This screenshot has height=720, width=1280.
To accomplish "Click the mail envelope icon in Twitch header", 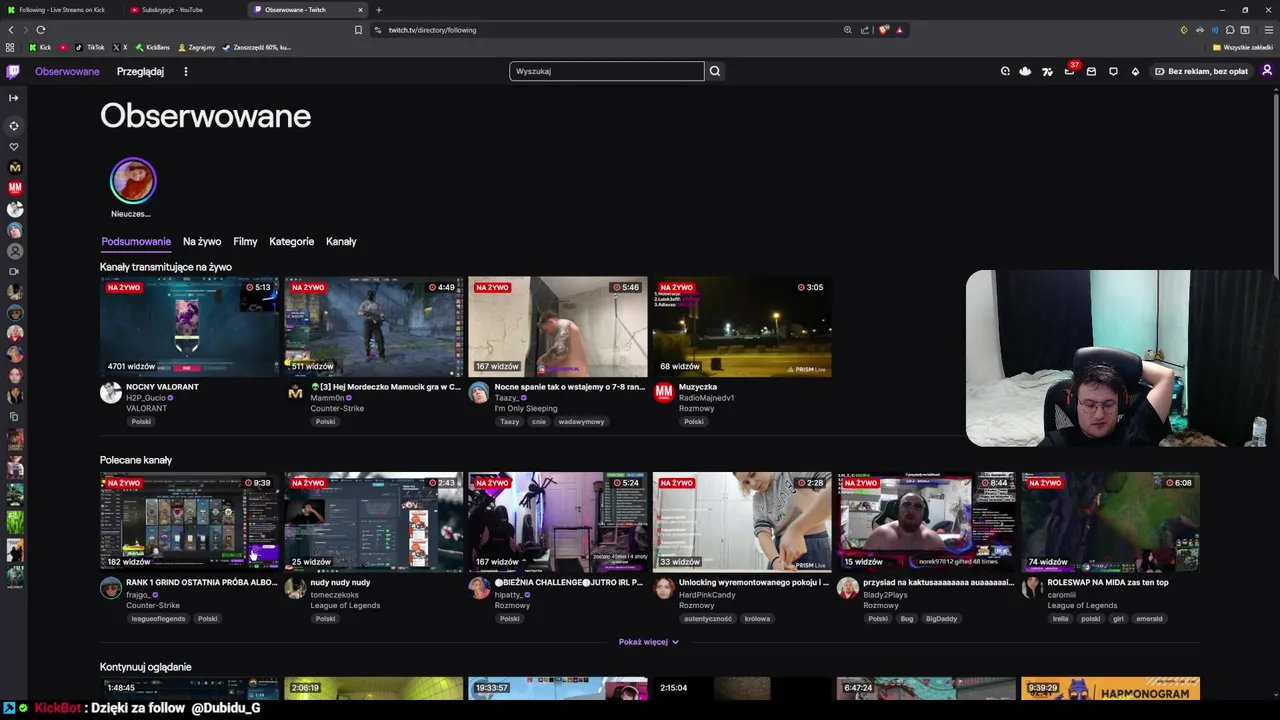I will tap(1091, 71).
